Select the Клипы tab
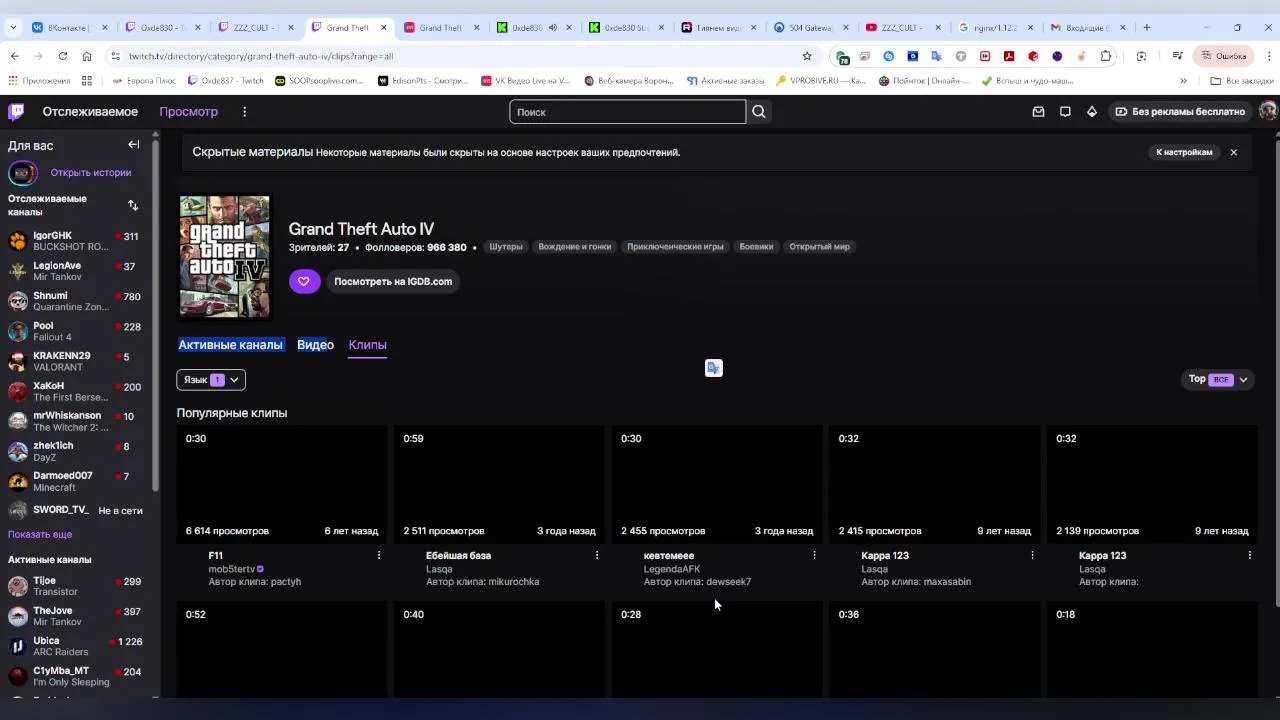 point(367,345)
